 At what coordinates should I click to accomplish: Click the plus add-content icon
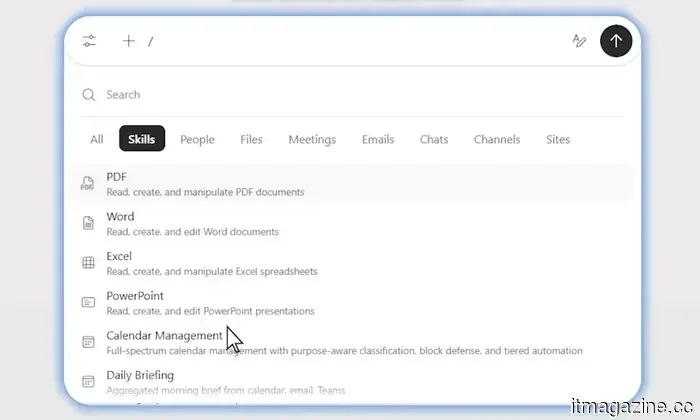click(129, 41)
